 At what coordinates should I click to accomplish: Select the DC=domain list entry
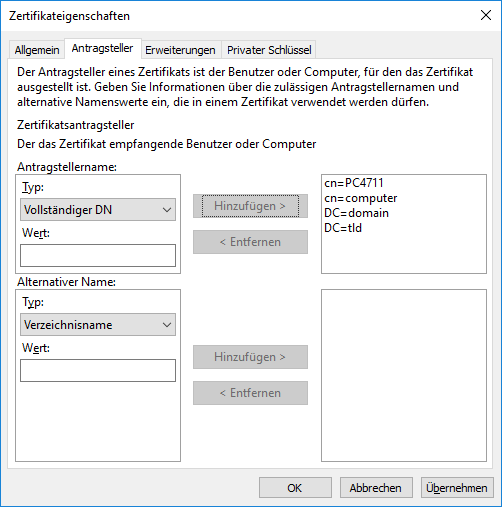click(356, 213)
